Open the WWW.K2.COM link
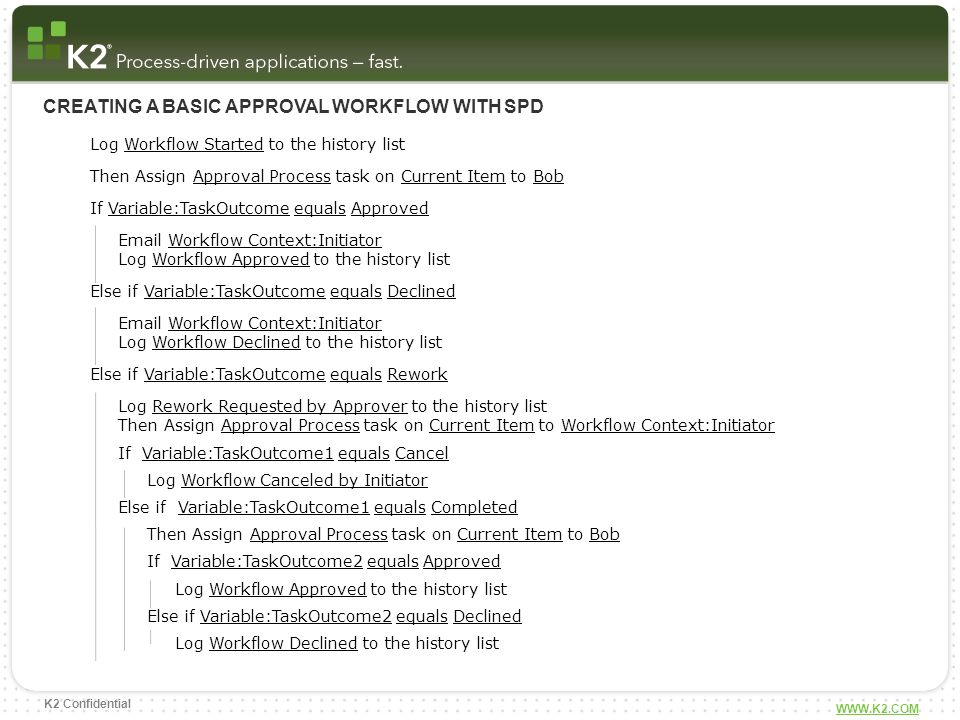960x720 pixels. point(877,708)
